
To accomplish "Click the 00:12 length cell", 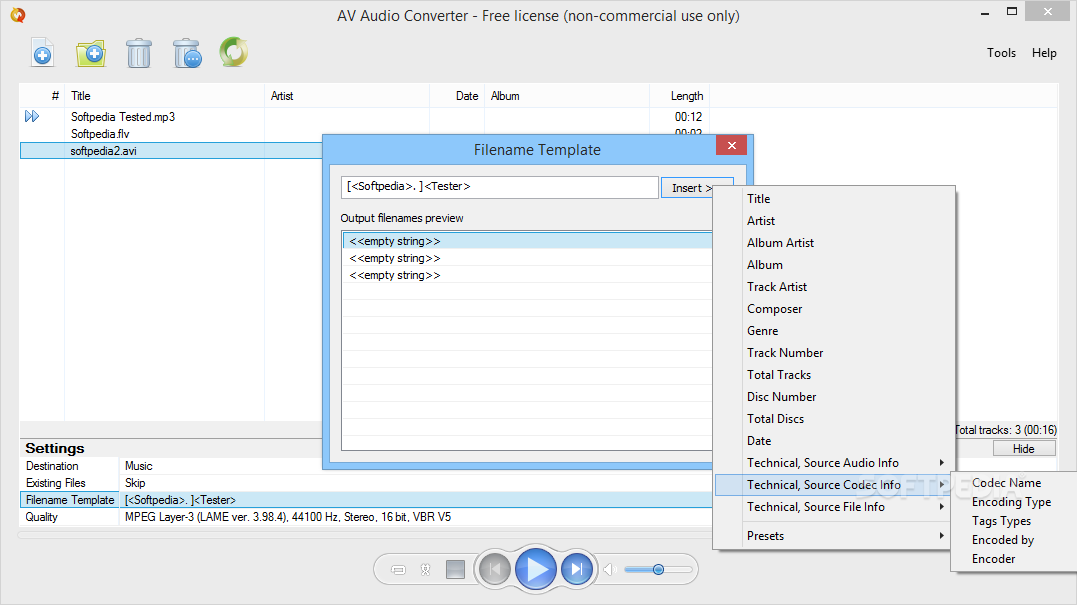I will tap(688, 117).
